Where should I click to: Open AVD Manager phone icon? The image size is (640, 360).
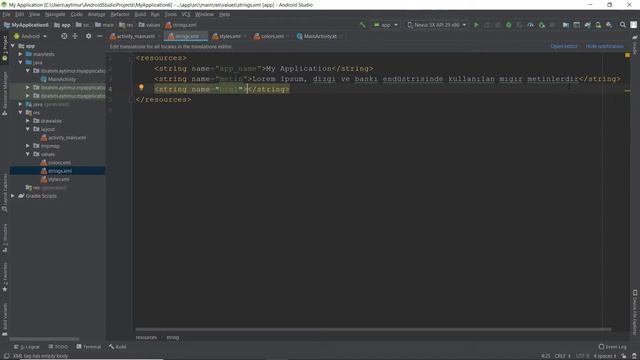pos(598,25)
